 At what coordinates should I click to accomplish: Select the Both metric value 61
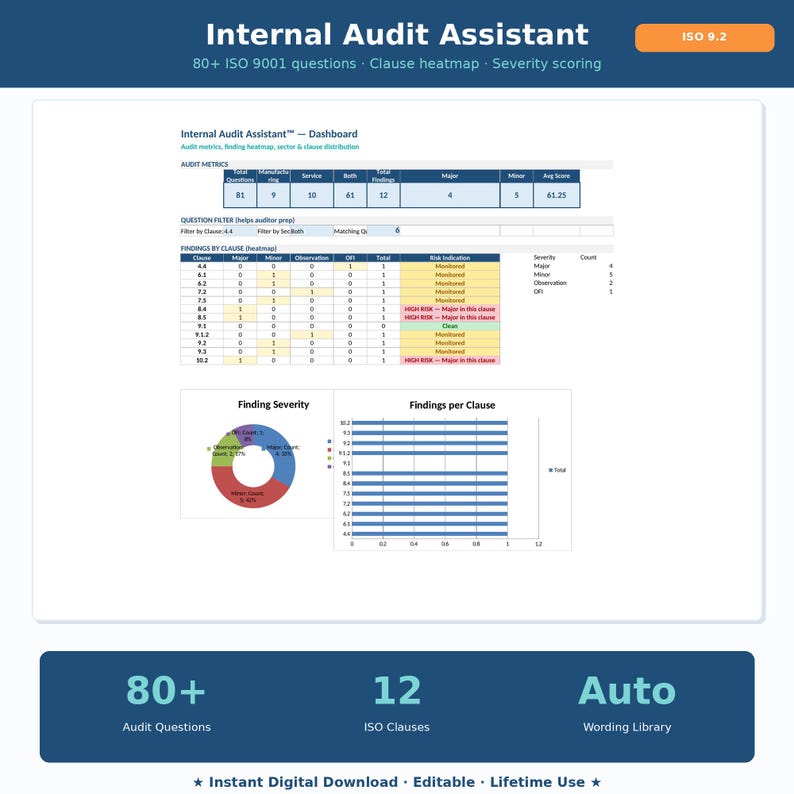point(350,195)
